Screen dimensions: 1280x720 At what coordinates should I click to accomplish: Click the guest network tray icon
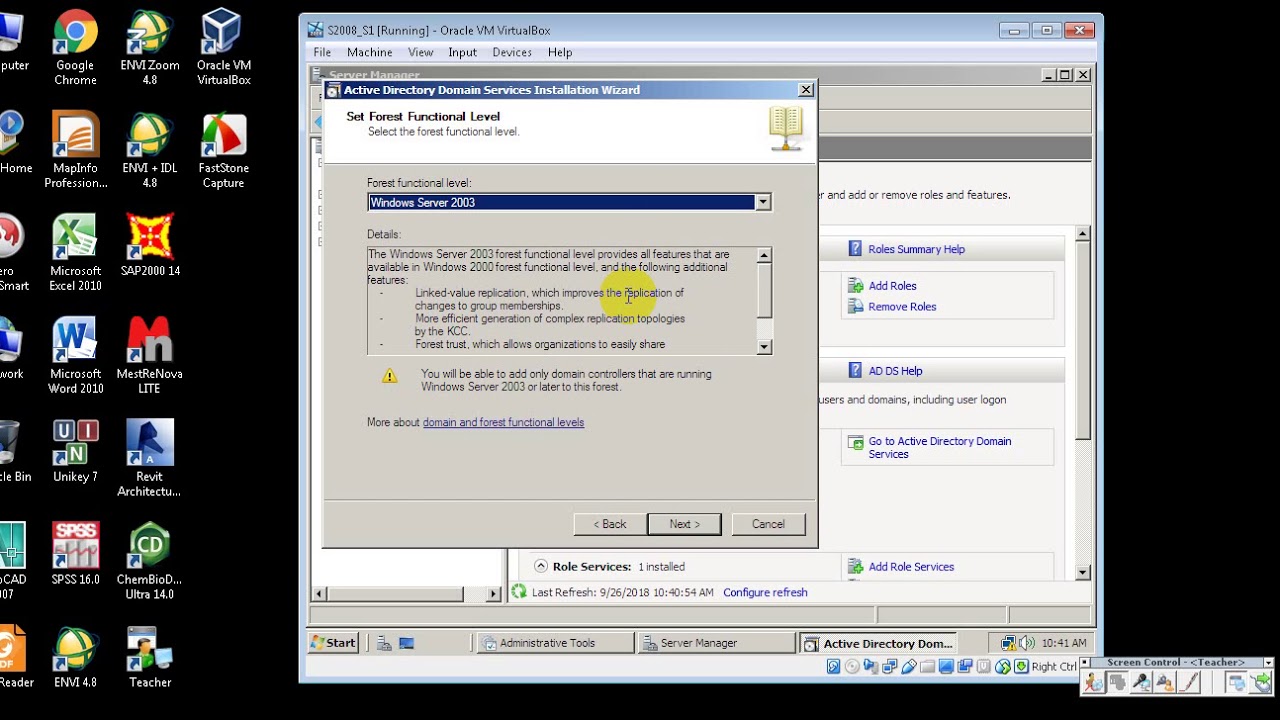tap(1008, 643)
